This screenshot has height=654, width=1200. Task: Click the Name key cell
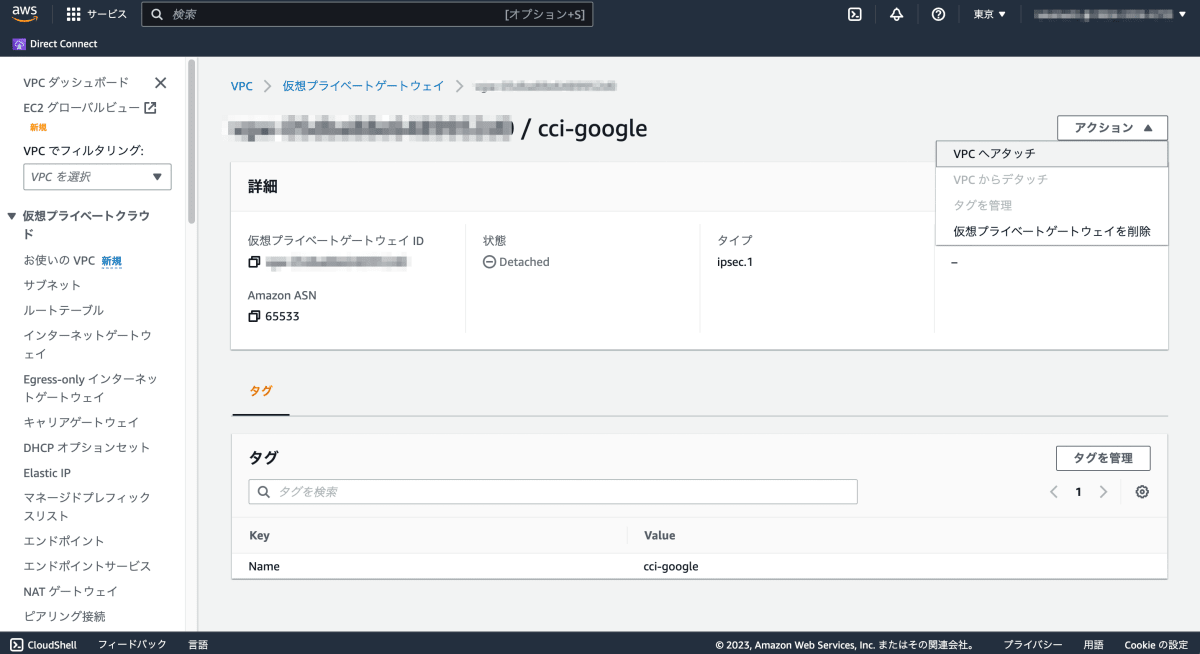pos(264,566)
